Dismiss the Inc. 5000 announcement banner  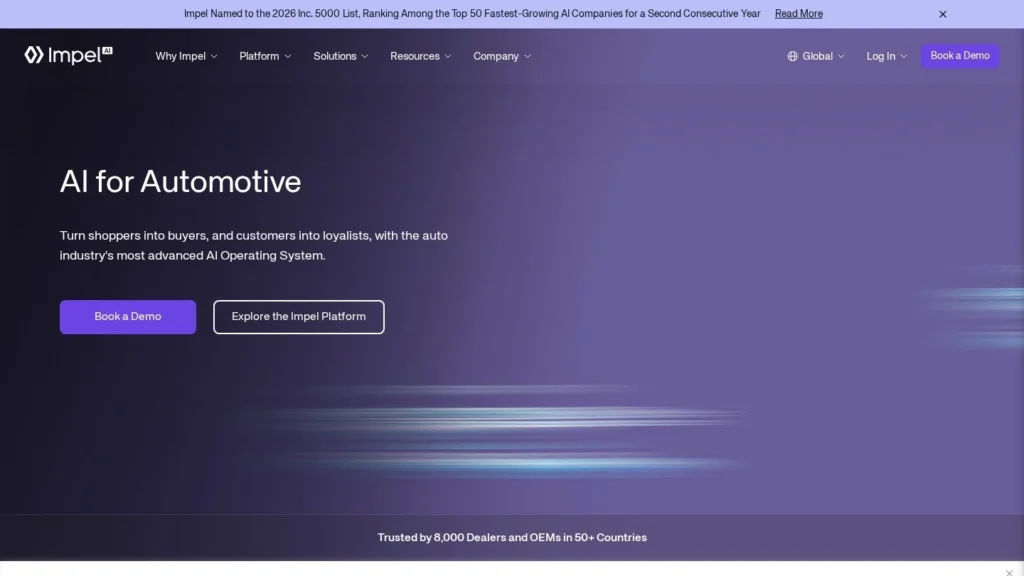942,14
